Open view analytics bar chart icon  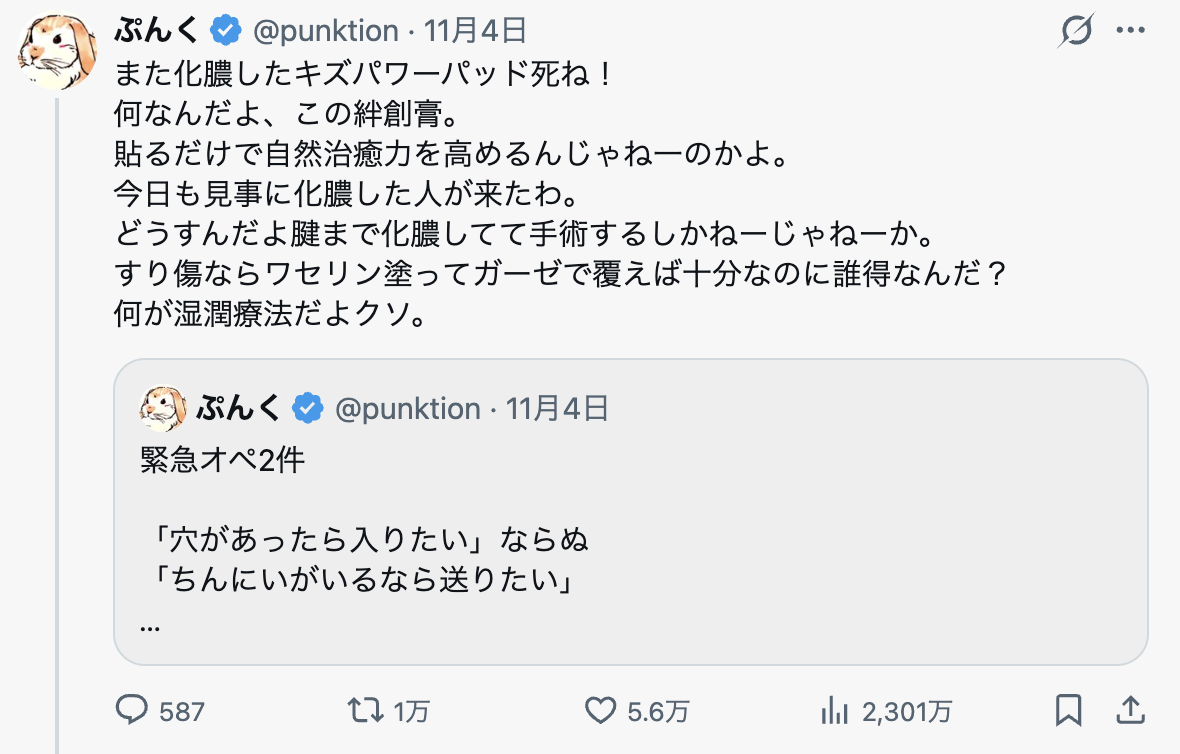click(834, 711)
